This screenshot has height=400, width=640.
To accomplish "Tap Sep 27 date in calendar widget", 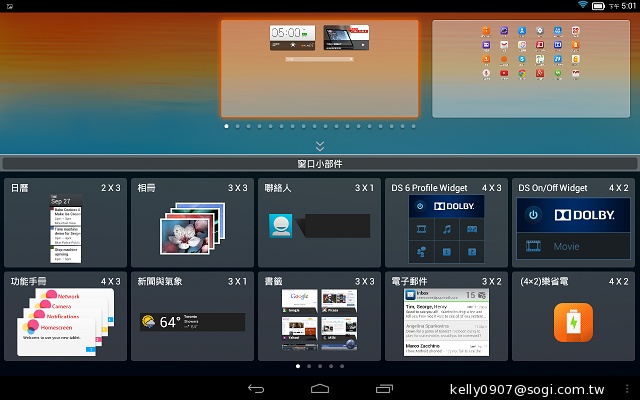I will [61, 201].
